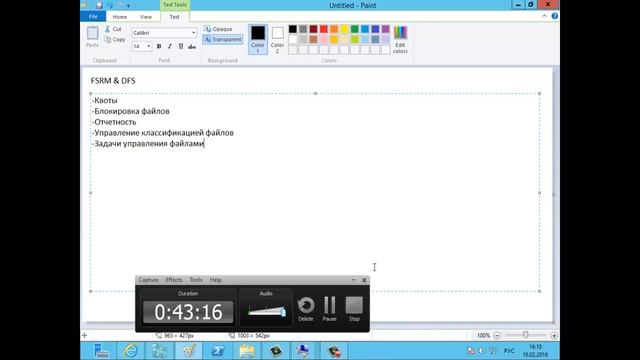Toggle Italic formatting
This screenshot has height=360, width=640.
pyautogui.click(x=170, y=47)
